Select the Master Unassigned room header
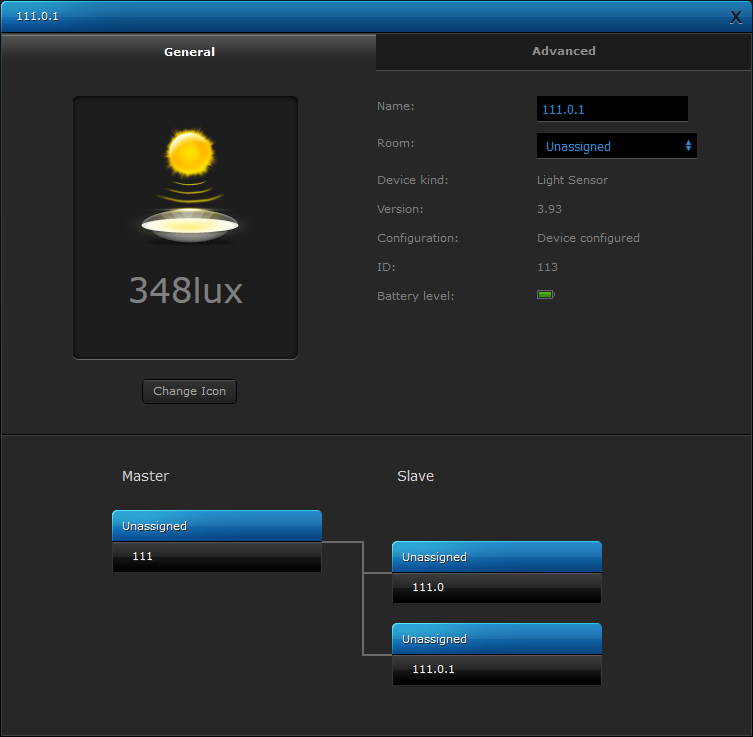Screen dimensions: 753x737 click(217, 526)
